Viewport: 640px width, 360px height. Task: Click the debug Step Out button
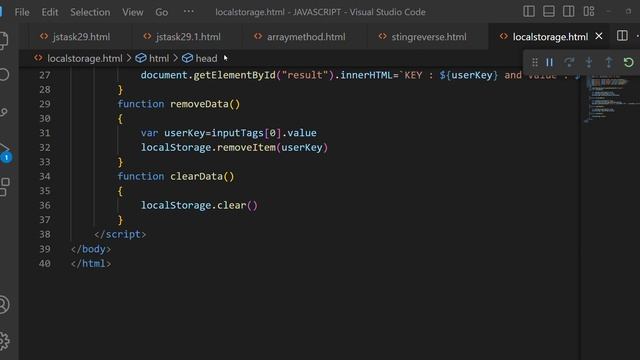click(x=609, y=62)
